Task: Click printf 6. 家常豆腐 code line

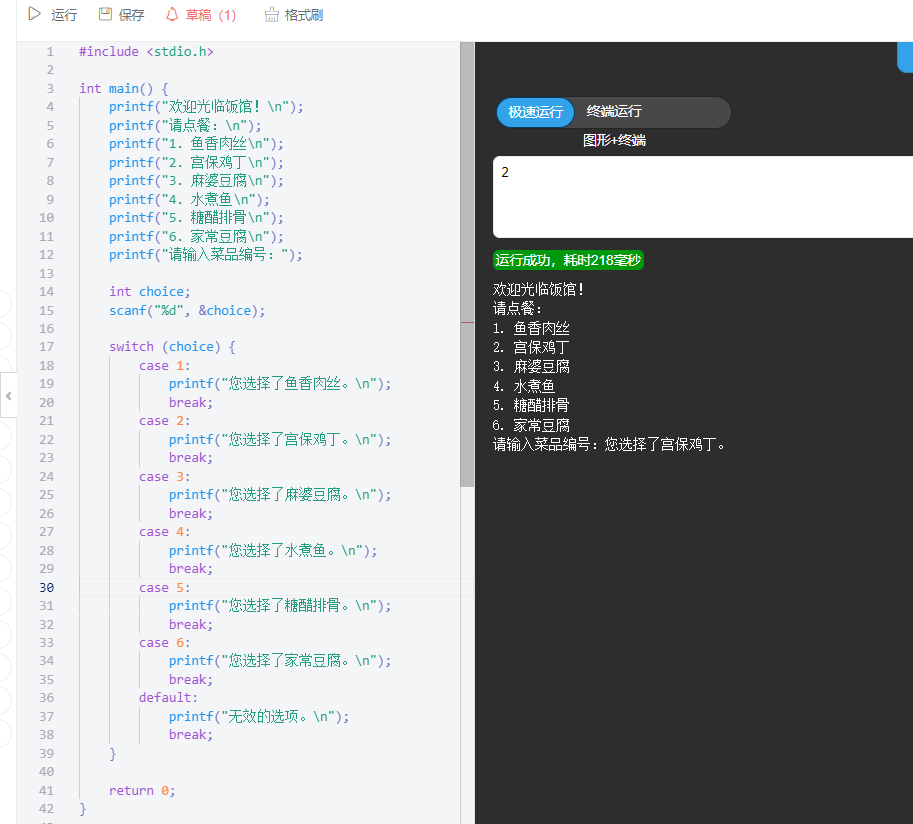Action: coord(196,236)
